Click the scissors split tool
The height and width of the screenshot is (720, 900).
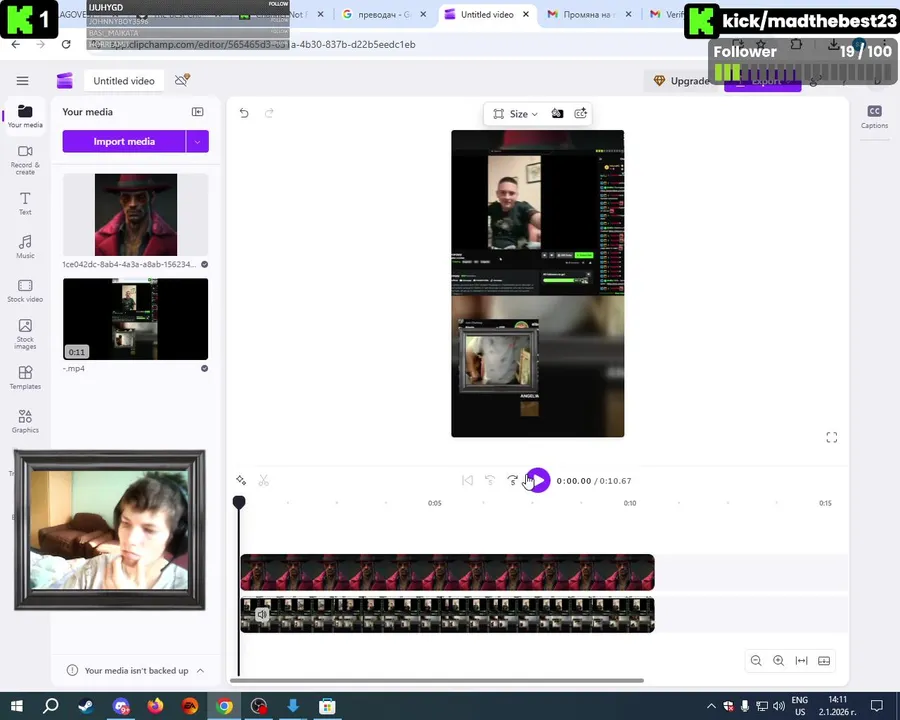(263, 480)
